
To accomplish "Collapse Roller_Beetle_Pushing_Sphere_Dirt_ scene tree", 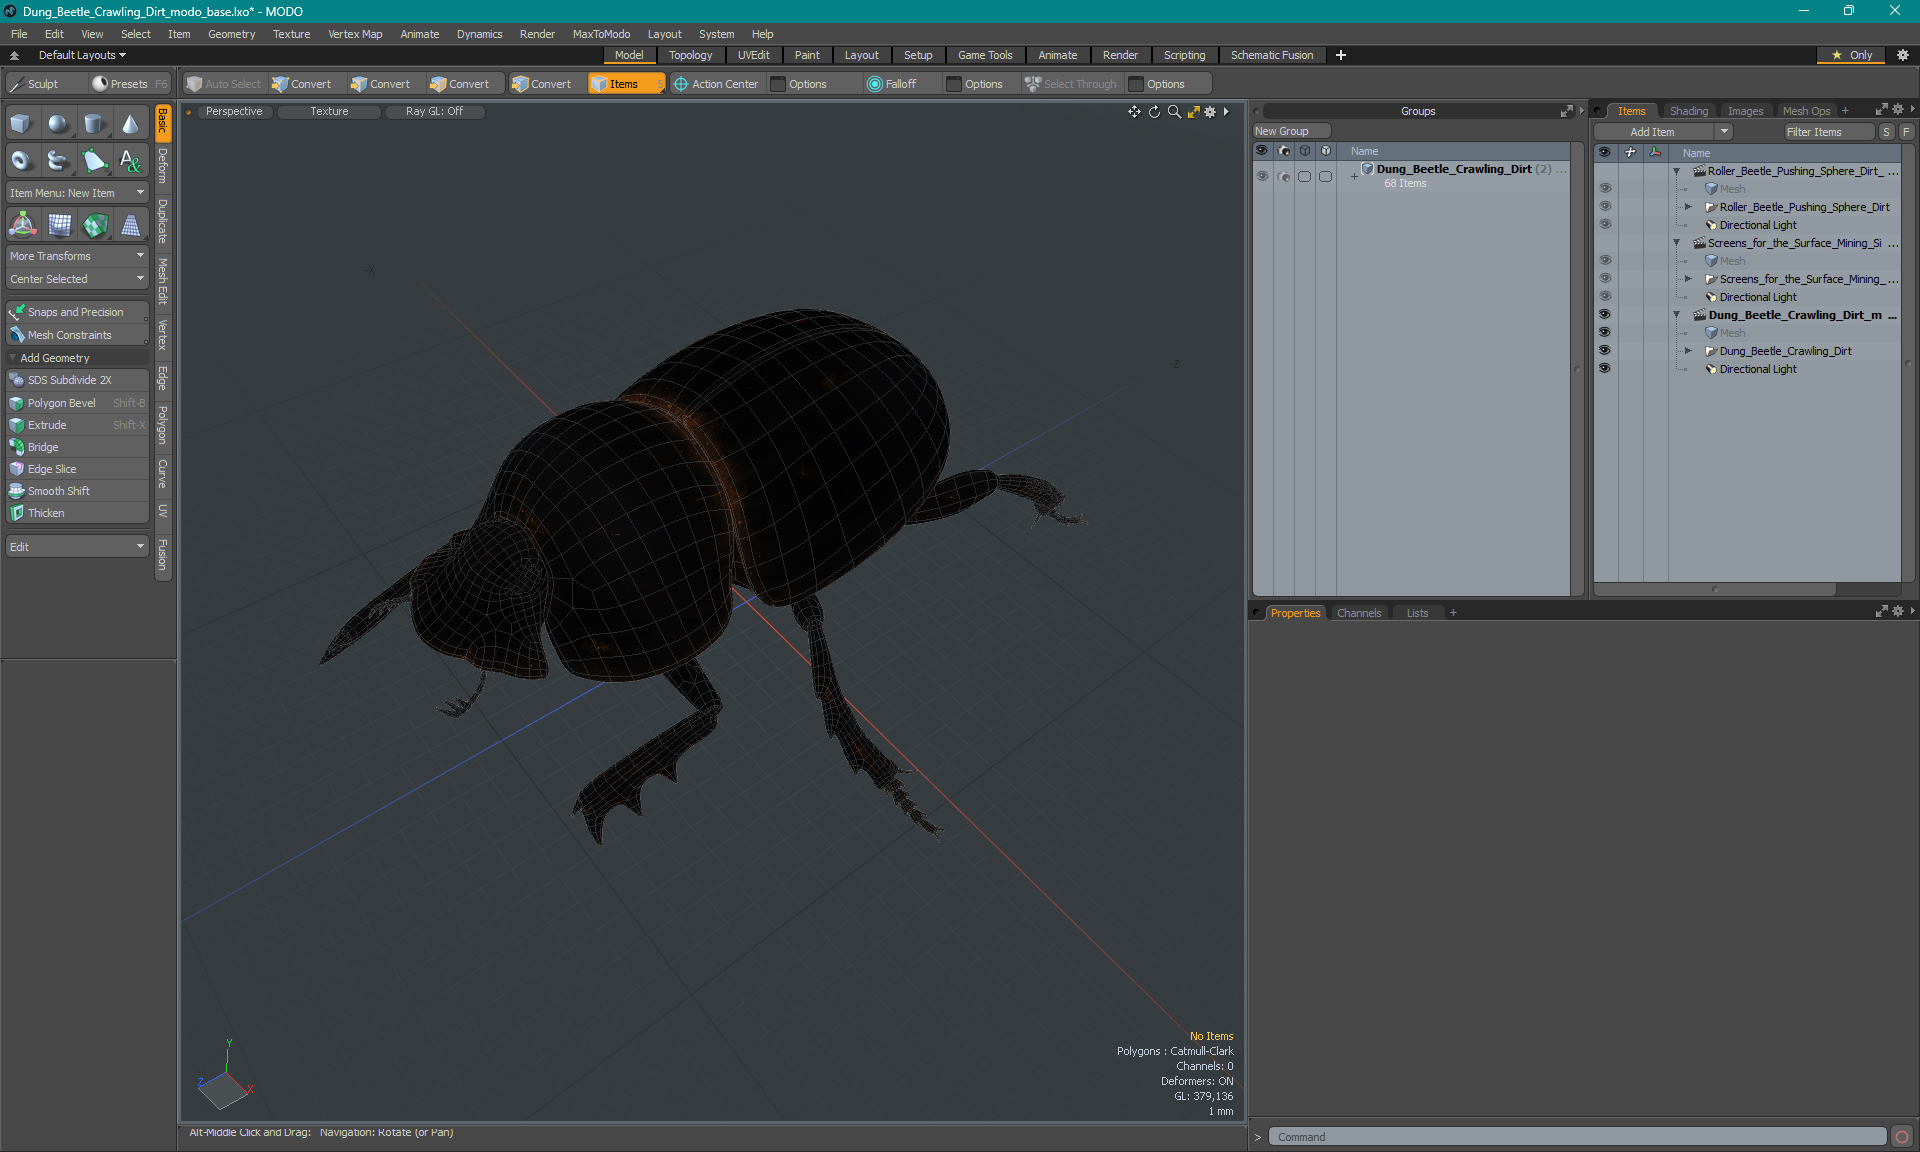I will point(1677,171).
